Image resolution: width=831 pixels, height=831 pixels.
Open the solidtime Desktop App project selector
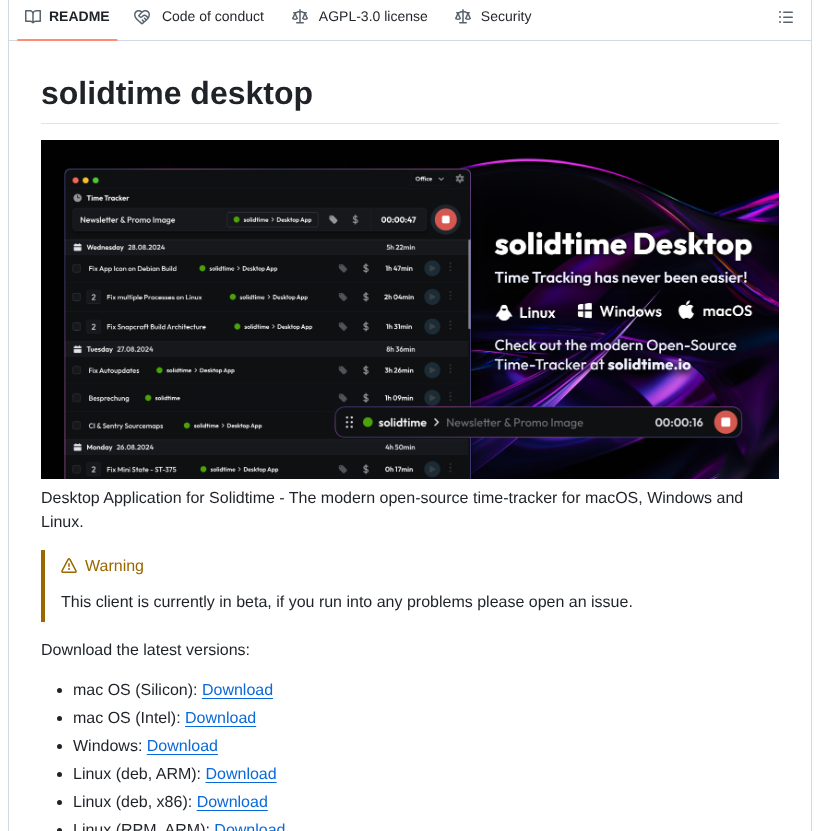272,219
